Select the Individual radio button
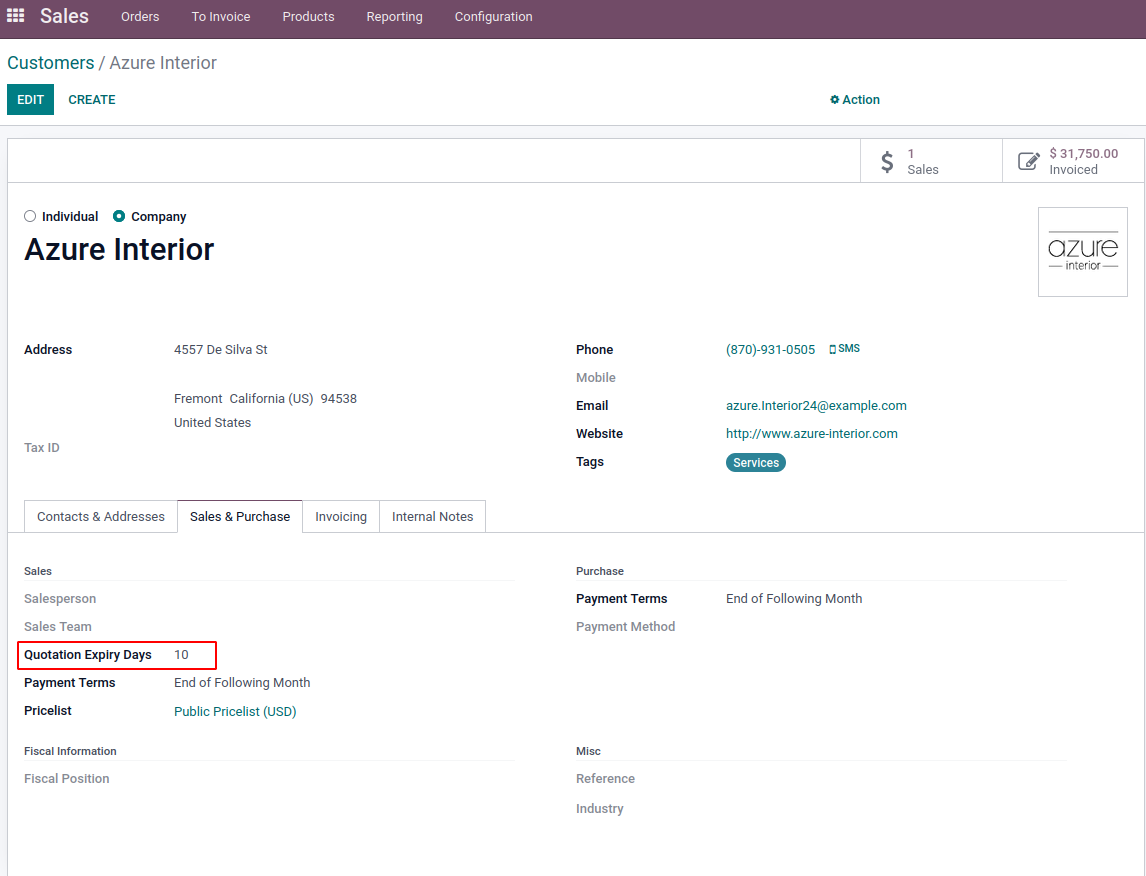 click(x=30, y=216)
